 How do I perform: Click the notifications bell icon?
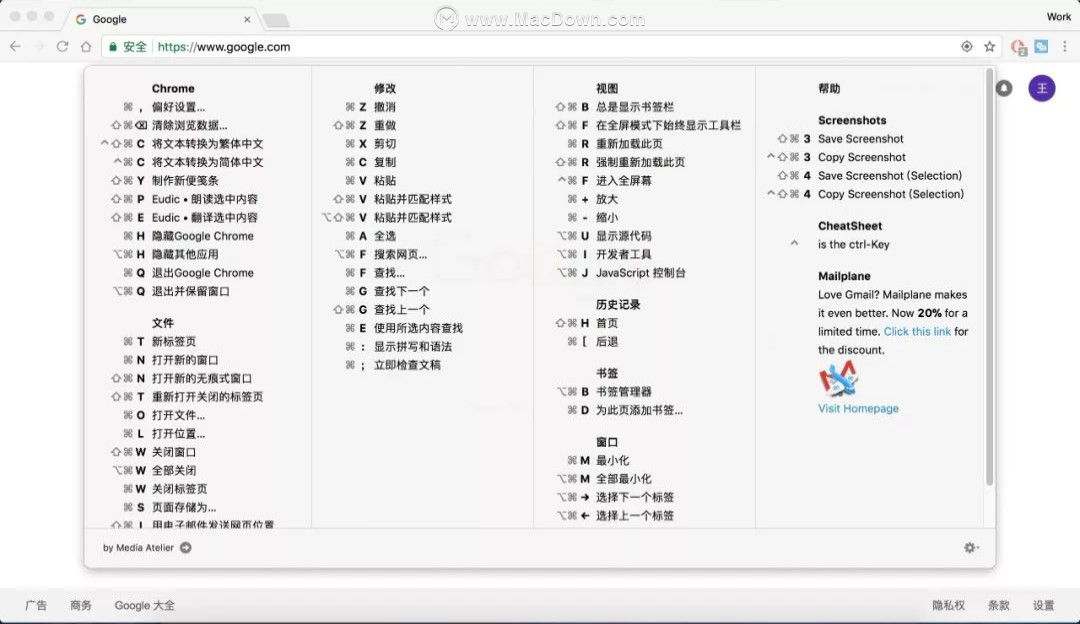click(1004, 88)
